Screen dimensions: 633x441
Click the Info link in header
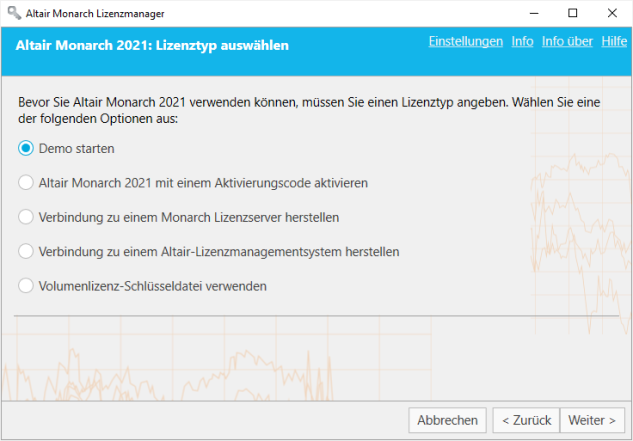522,42
